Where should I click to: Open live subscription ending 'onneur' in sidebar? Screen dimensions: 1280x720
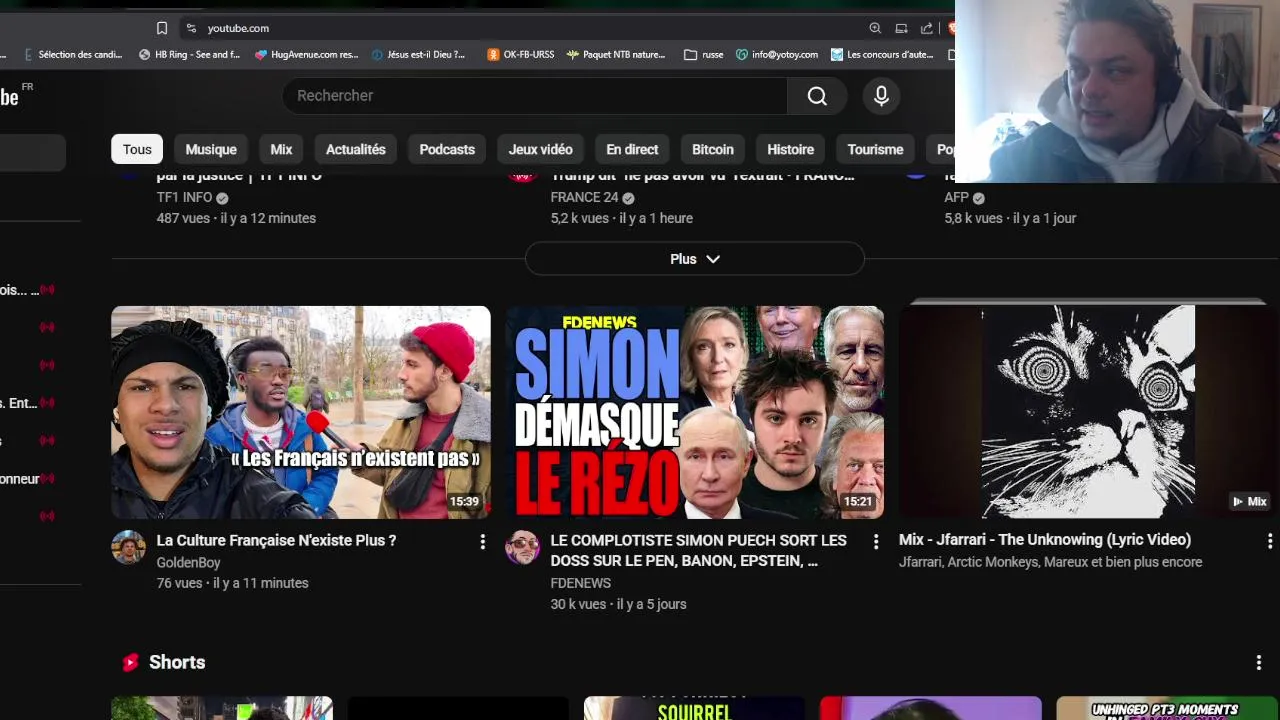pos(28,479)
